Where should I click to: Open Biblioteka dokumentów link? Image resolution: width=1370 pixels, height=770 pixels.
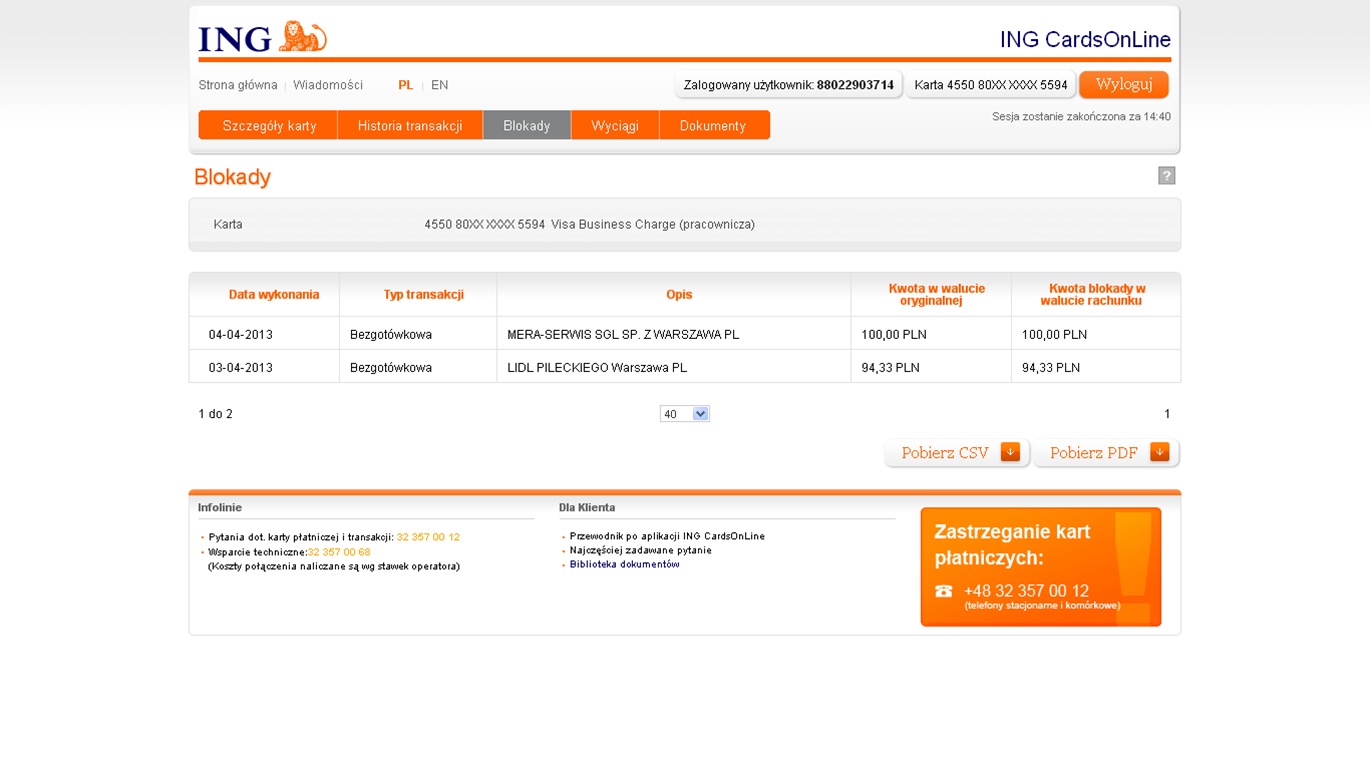coord(624,564)
